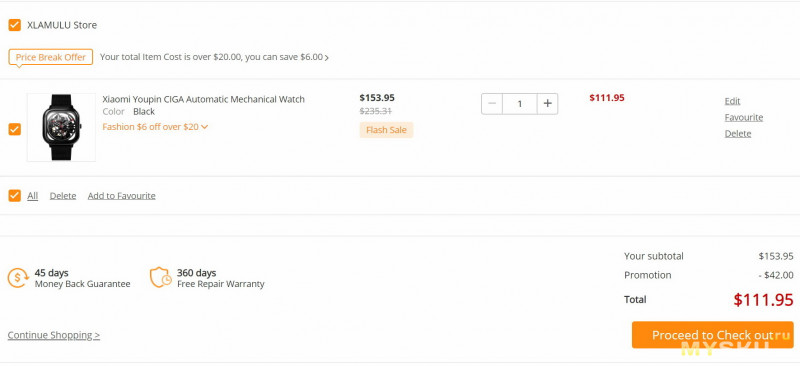Click the Price Break Offer tag
The height and width of the screenshot is (366, 800).
[51, 57]
